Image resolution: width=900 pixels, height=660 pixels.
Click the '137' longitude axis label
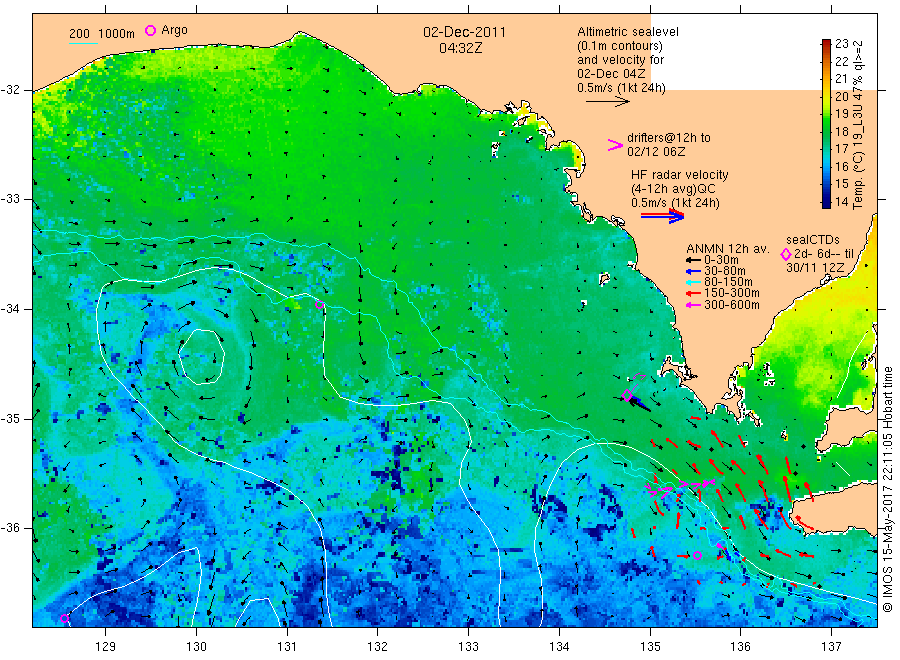(x=831, y=647)
